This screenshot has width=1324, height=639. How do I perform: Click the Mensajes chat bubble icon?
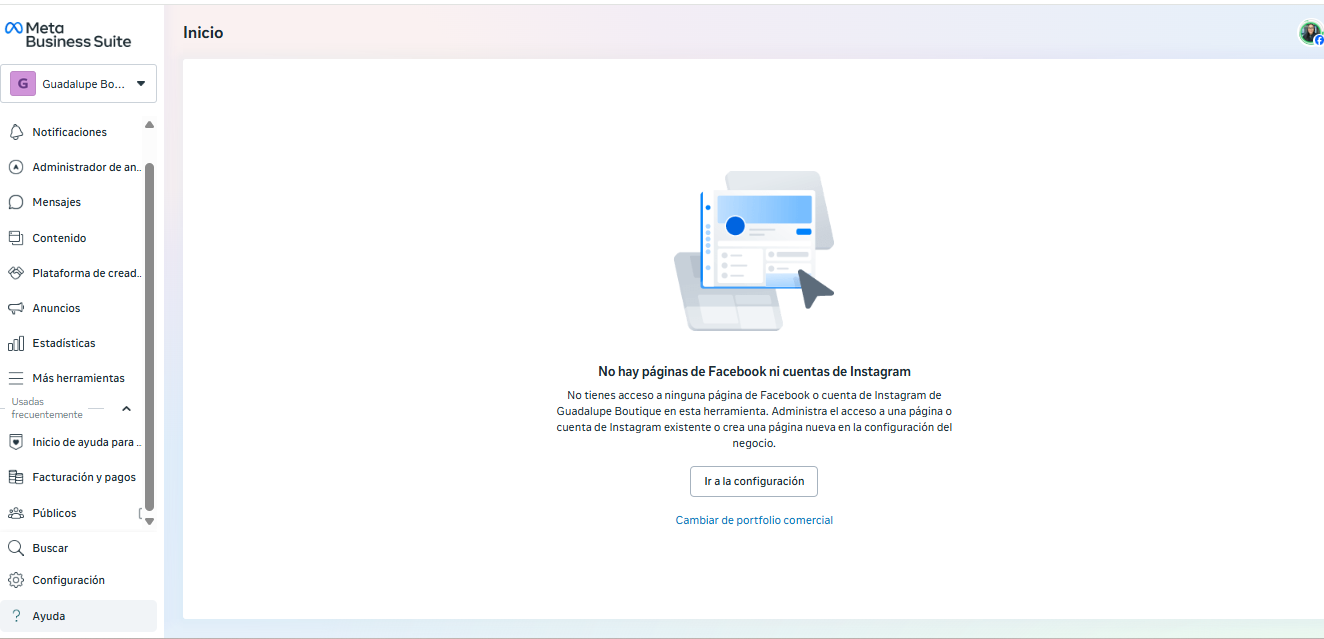click(x=15, y=202)
